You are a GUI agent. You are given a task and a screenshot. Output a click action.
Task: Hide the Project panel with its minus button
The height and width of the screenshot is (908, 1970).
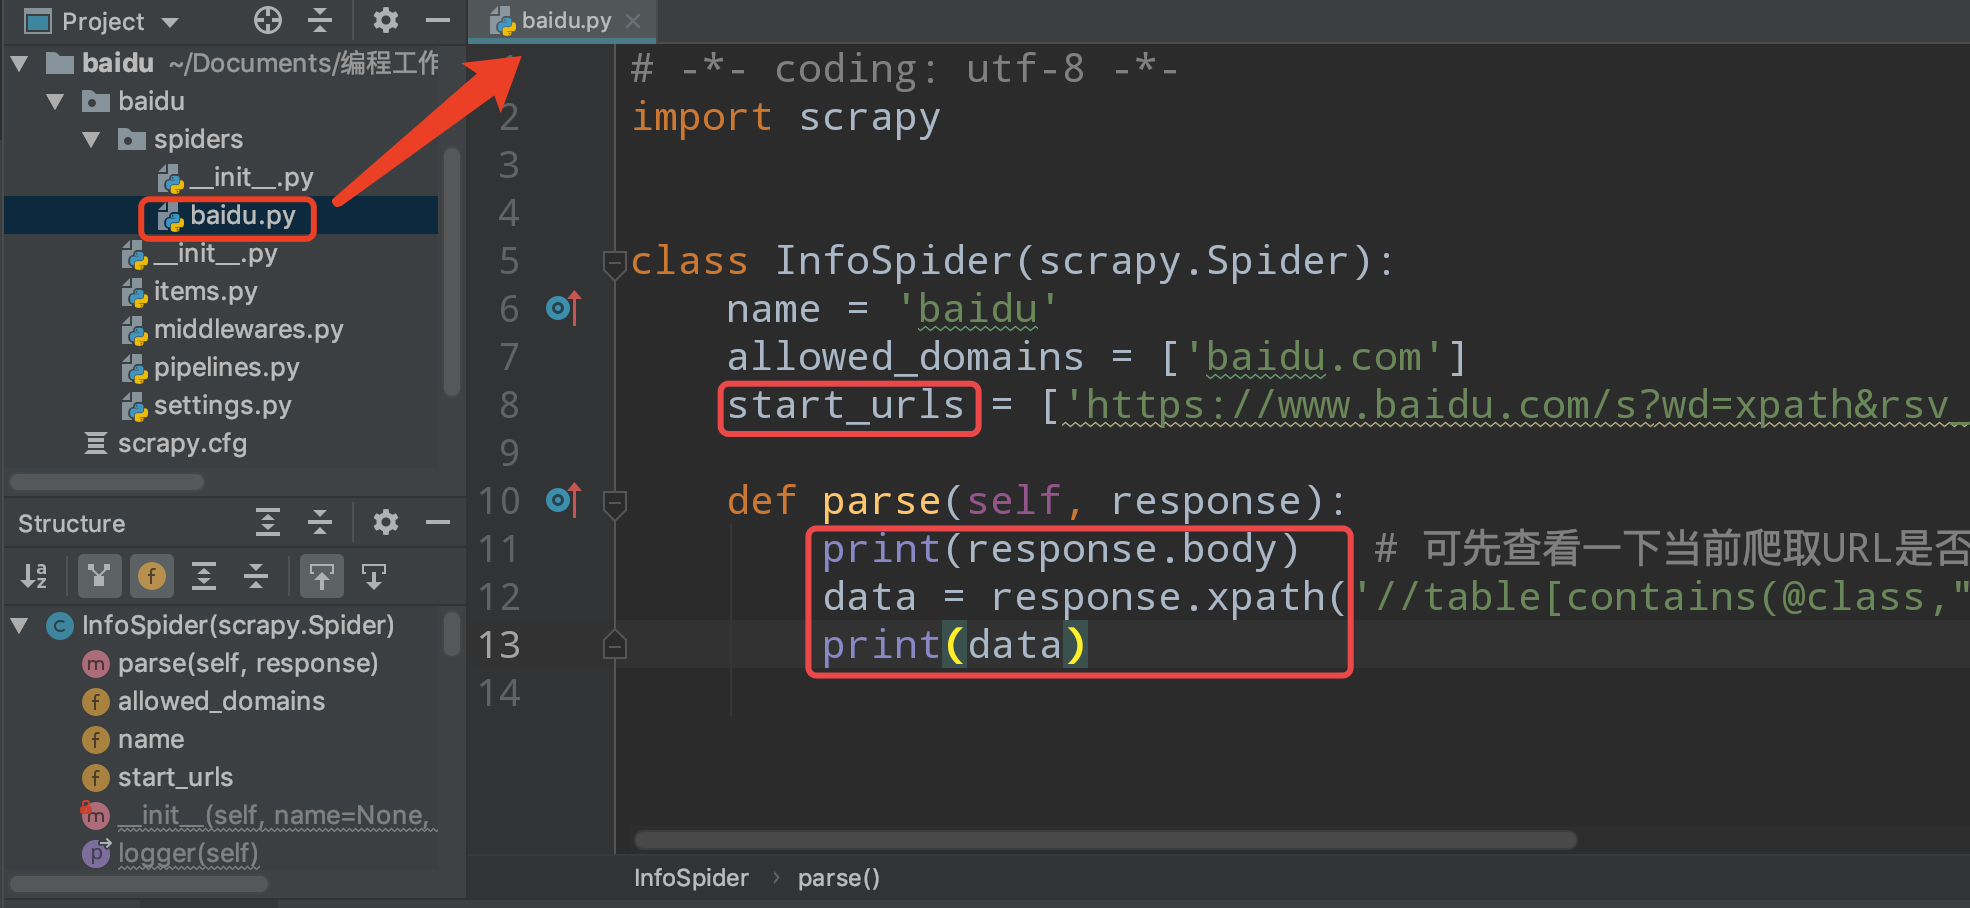click(x=437, y=20)
